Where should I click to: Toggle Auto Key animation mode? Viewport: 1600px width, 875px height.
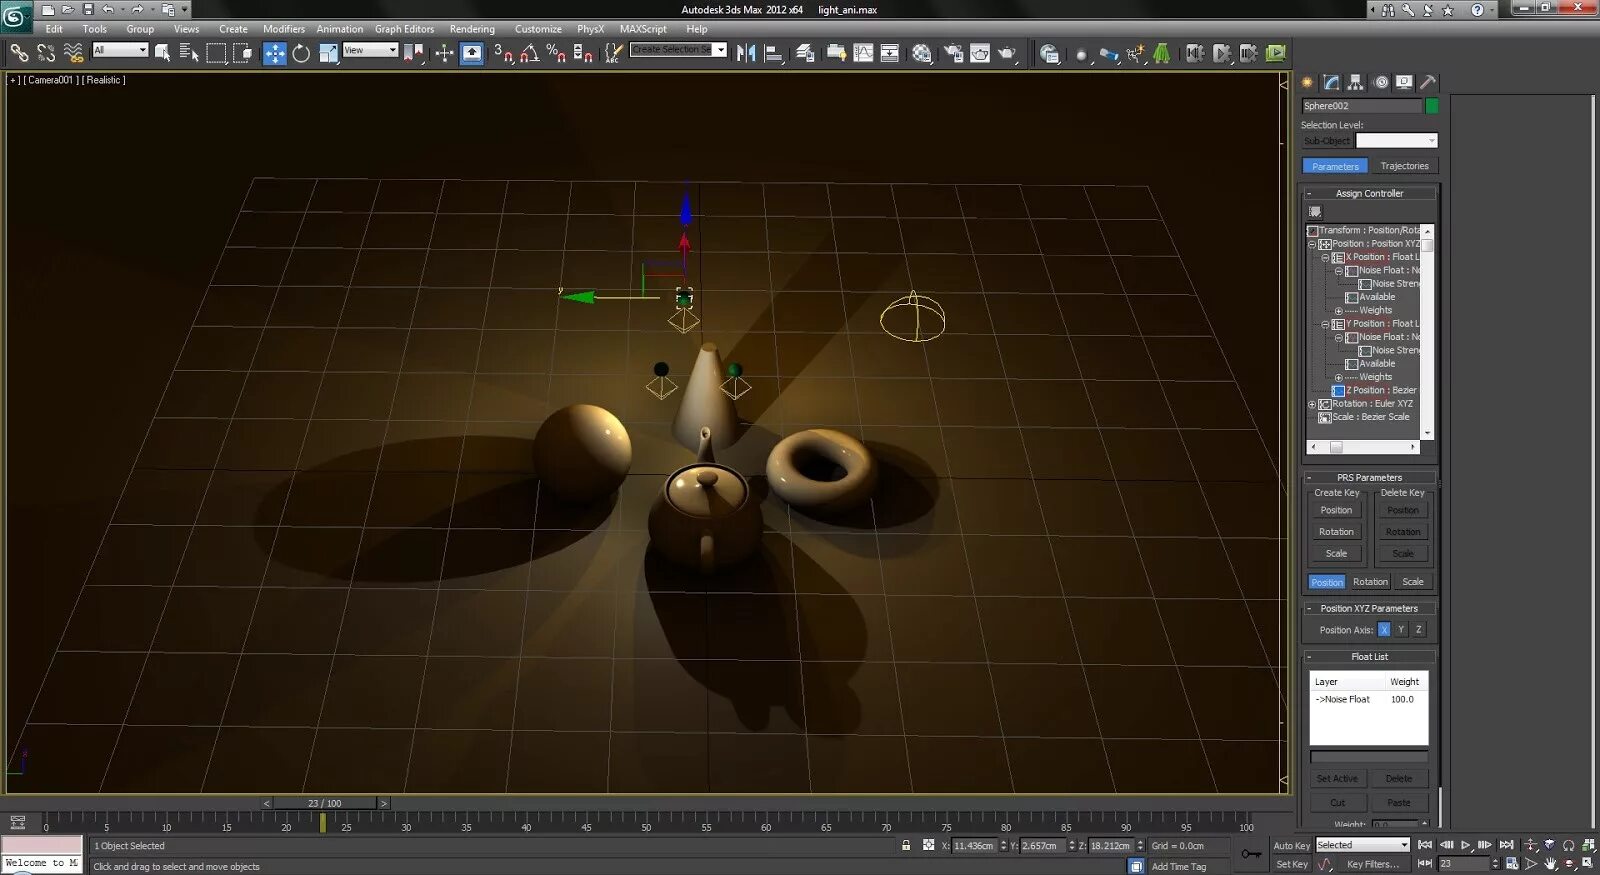tap(1291, 846)
